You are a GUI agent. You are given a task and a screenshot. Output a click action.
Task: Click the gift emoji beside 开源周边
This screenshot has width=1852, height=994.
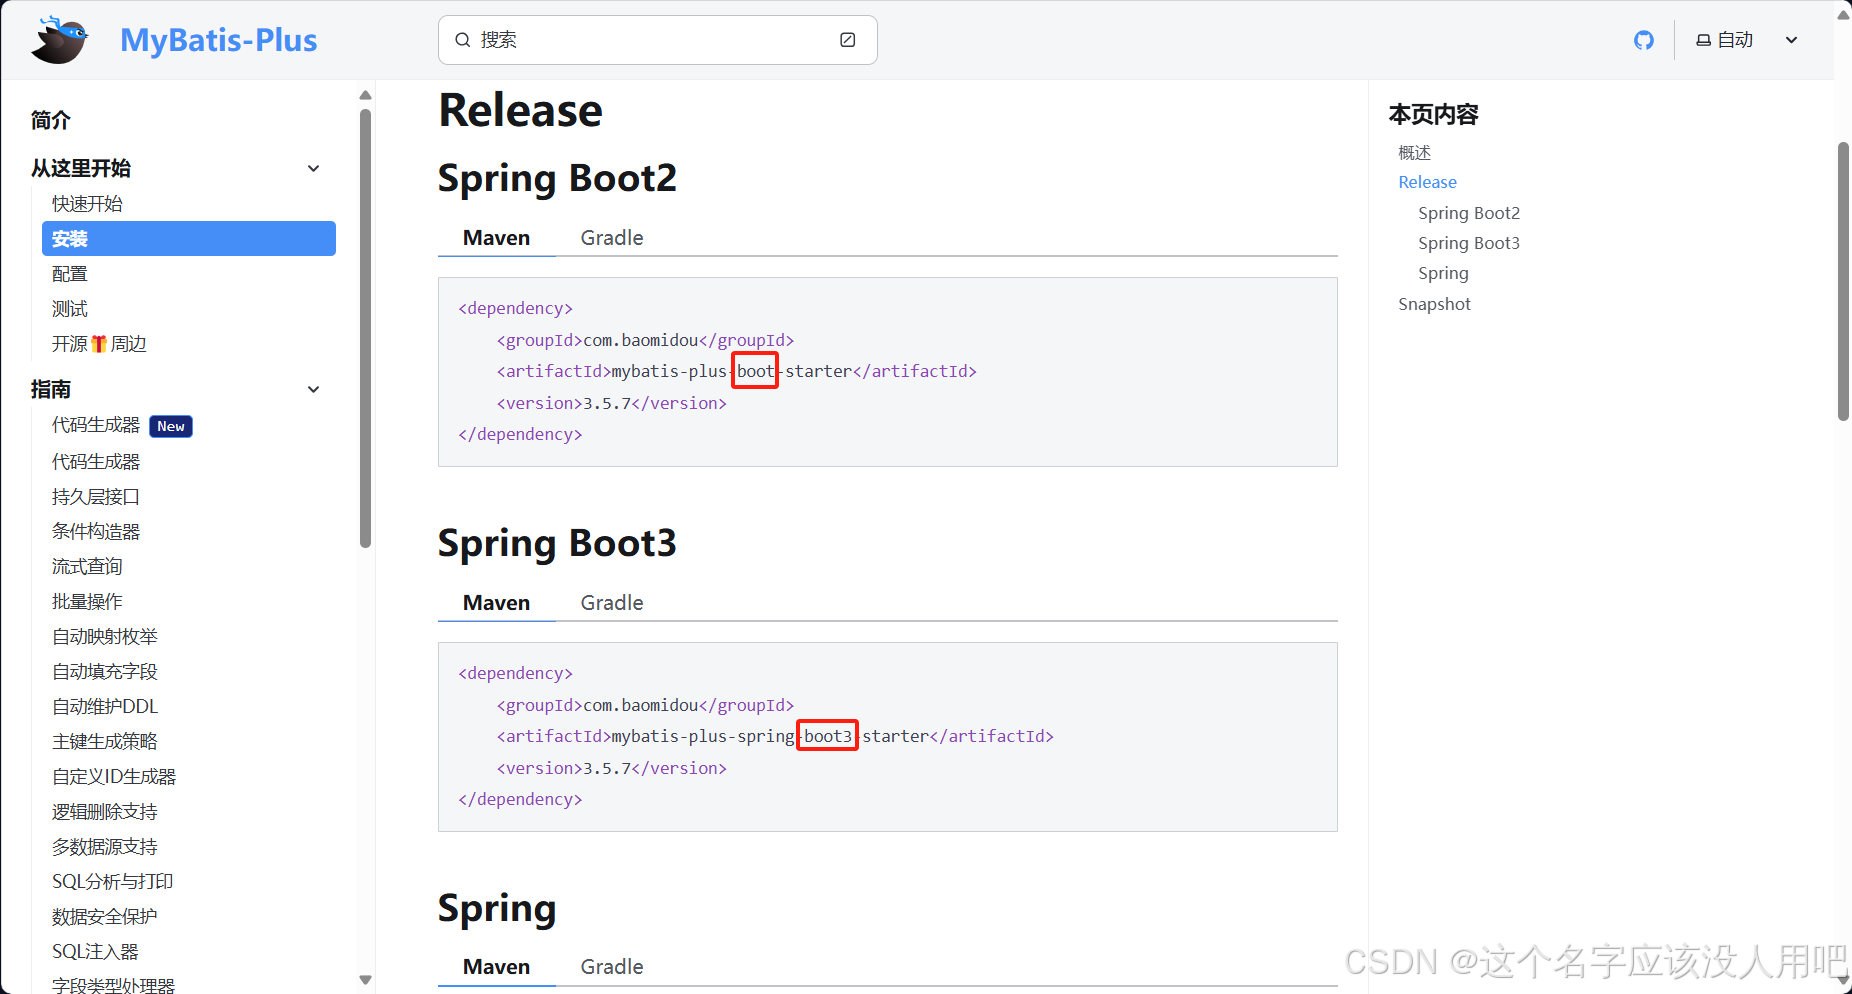point(98,343)
